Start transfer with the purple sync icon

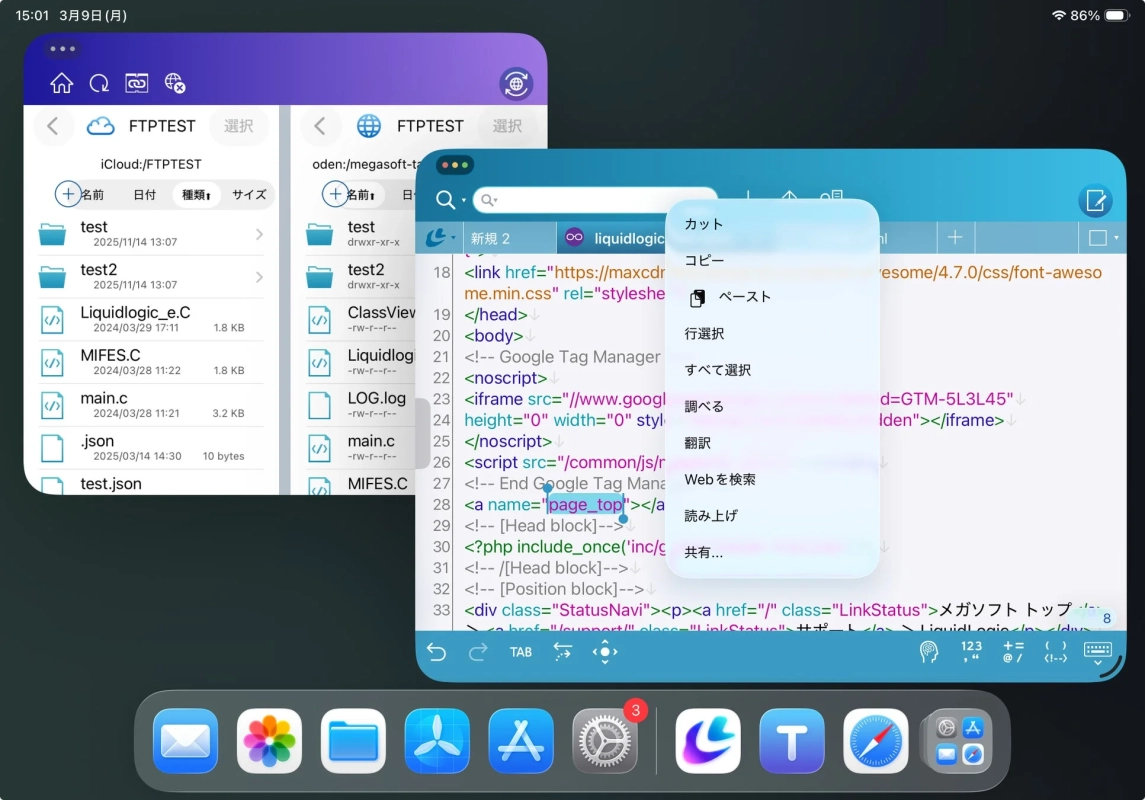[x=514, y=84]
